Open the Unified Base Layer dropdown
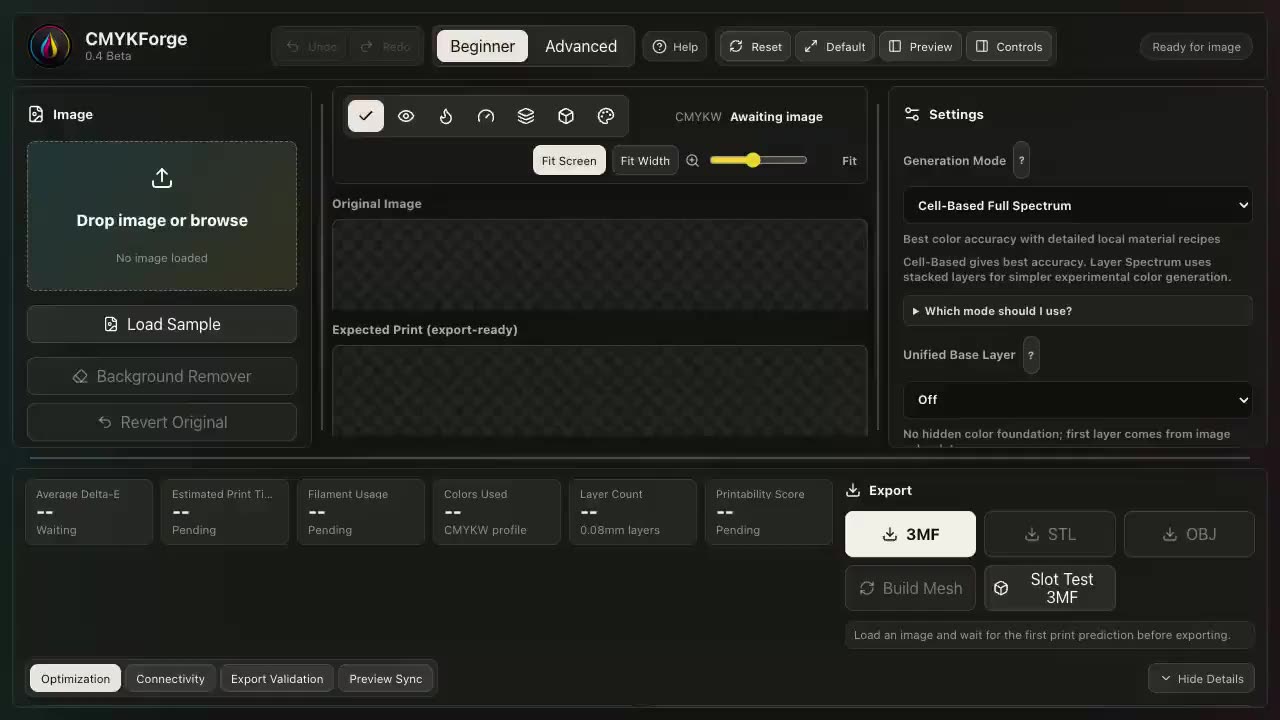This screenshot has width=1280, height=720. pyautogui.click(x=1078, y=399)
